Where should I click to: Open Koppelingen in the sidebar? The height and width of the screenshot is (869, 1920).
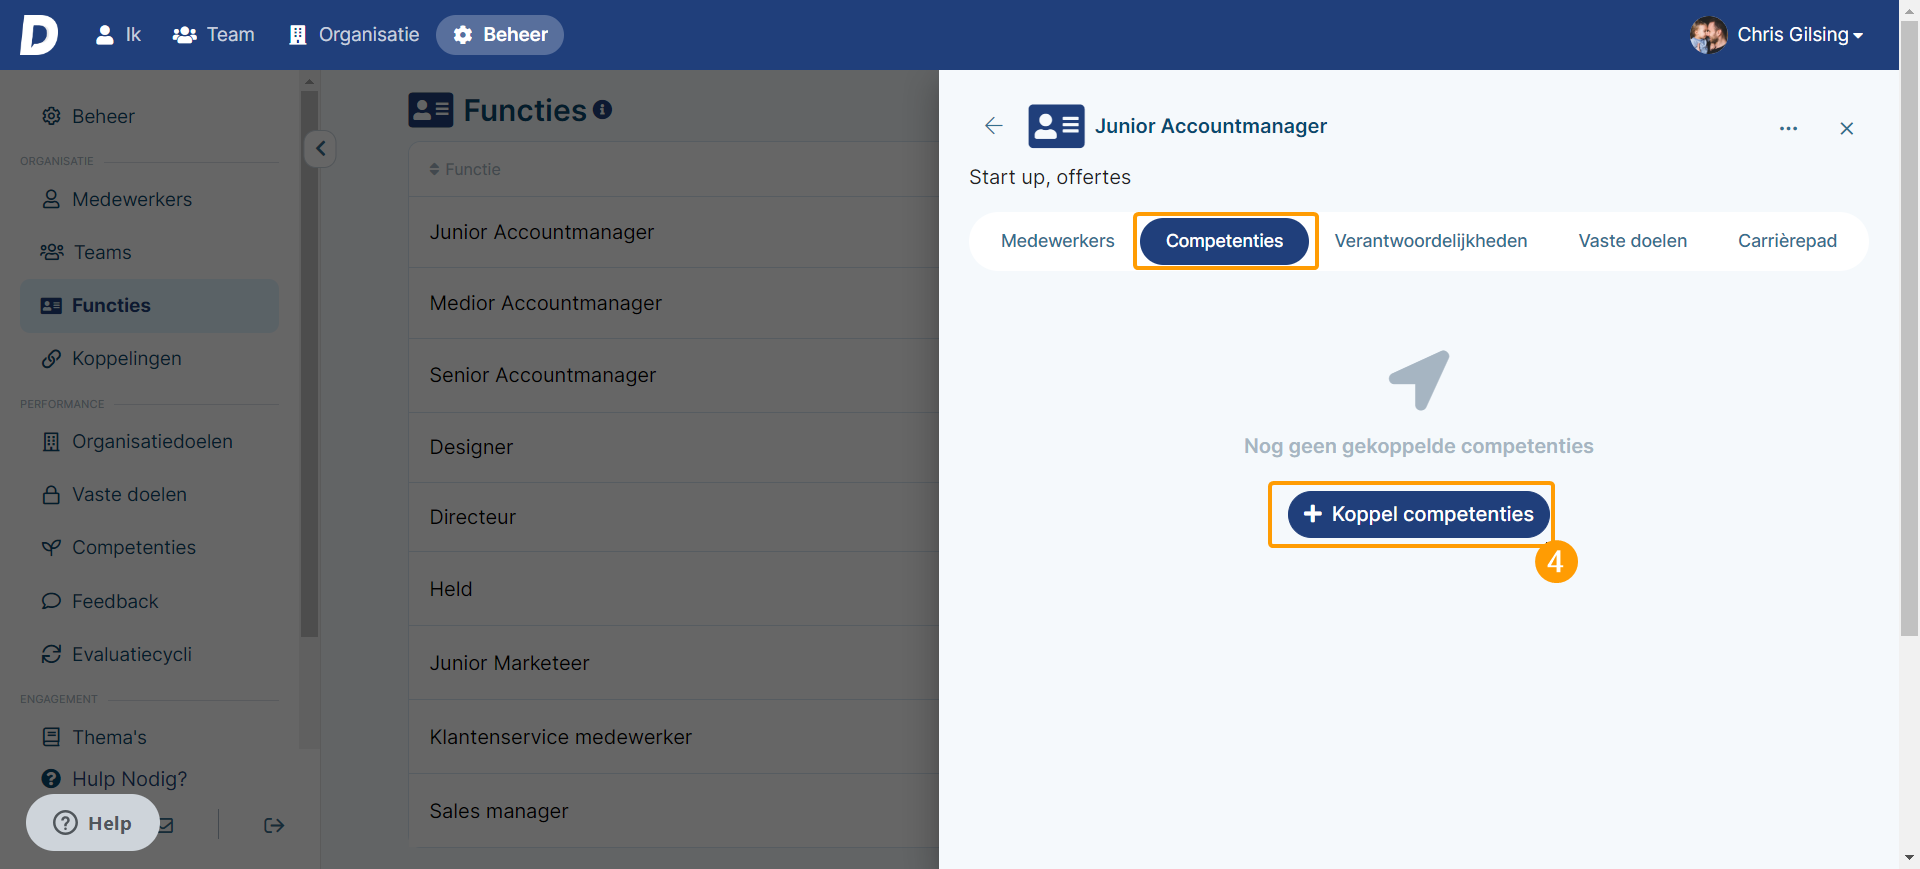click(127, 358)
